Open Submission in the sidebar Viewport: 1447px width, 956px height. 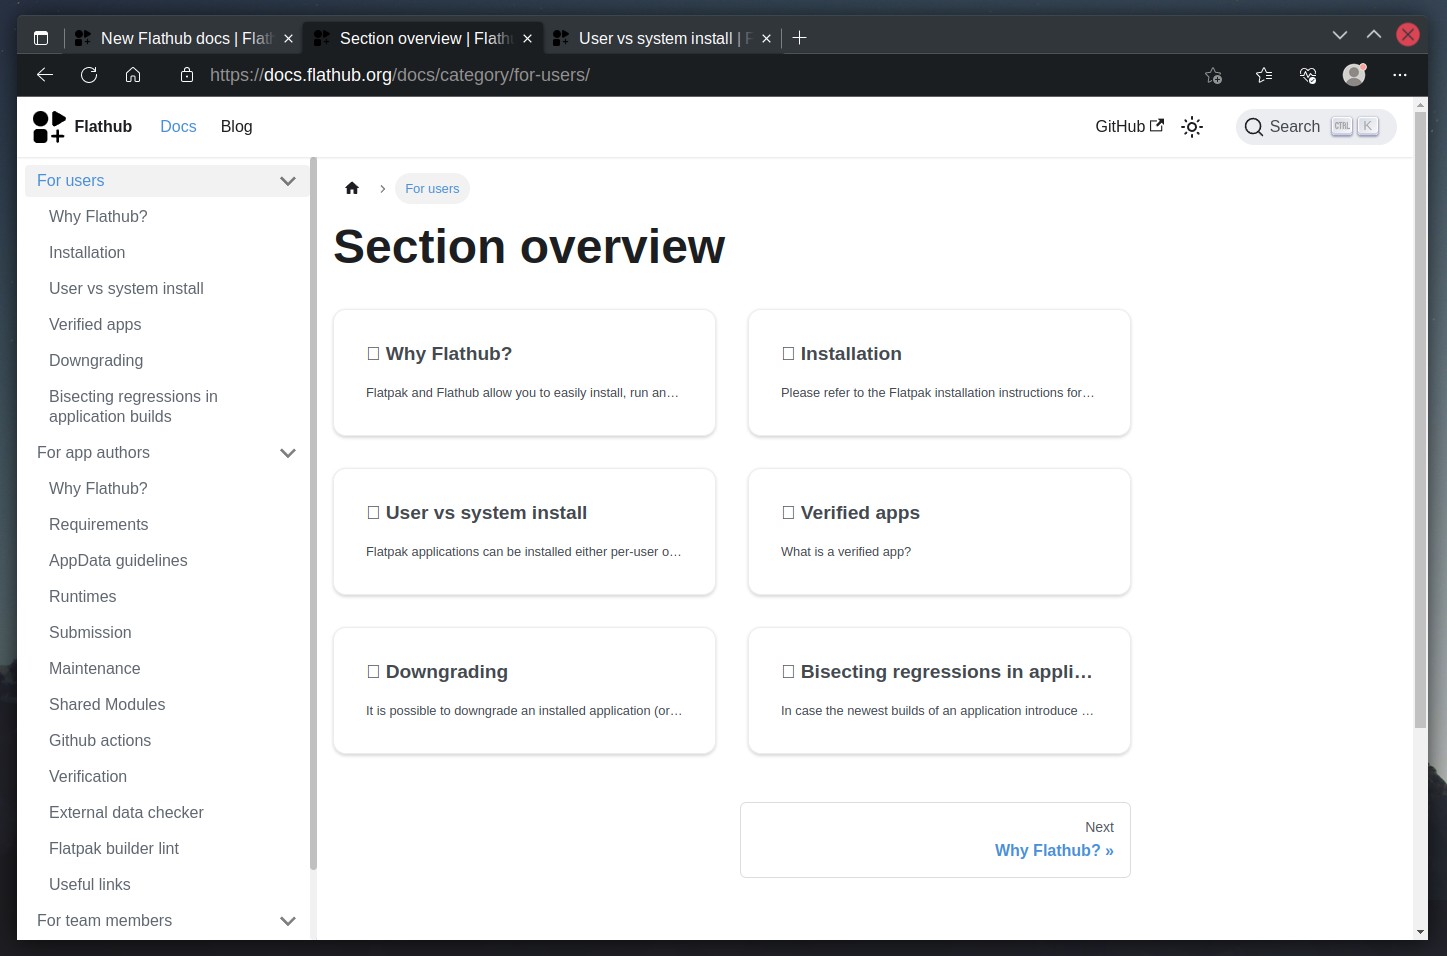[x=90, y=633]
